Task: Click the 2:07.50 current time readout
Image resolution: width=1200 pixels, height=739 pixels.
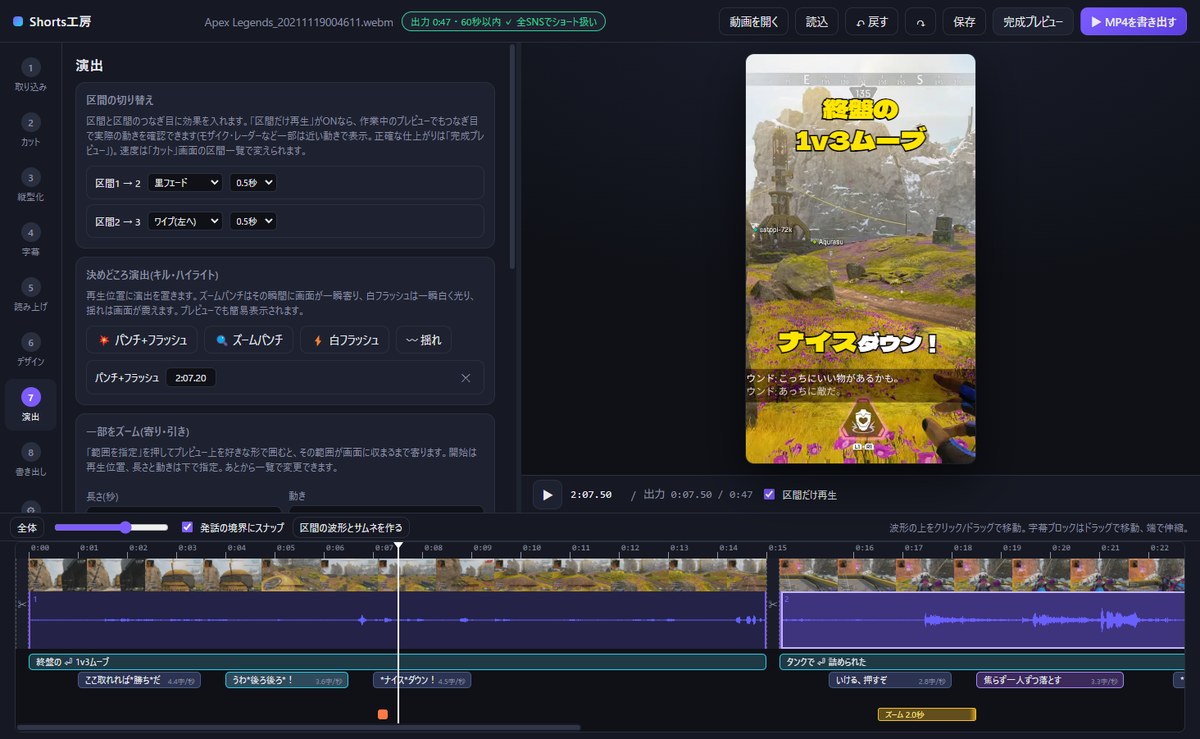Action: coord(591,494)
